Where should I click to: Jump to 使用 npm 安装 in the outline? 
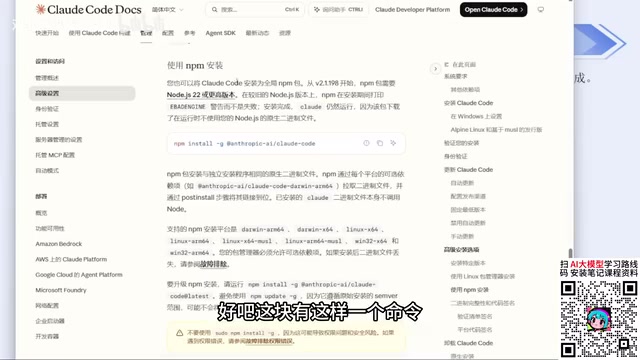[x=469, y=290]
